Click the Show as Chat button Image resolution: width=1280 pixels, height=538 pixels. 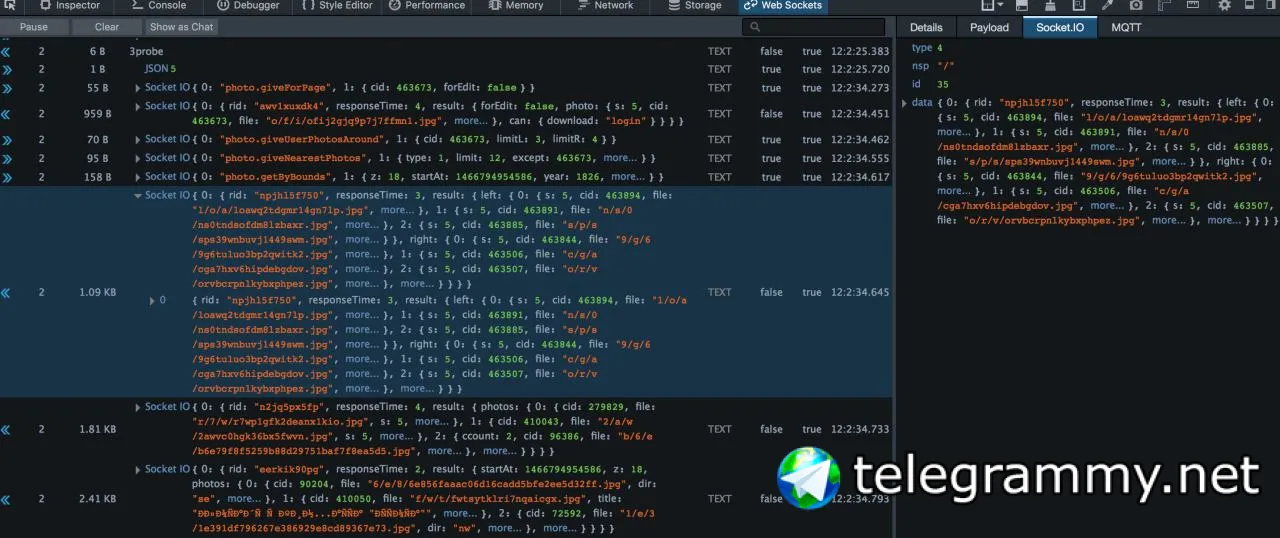click(182, 27)
